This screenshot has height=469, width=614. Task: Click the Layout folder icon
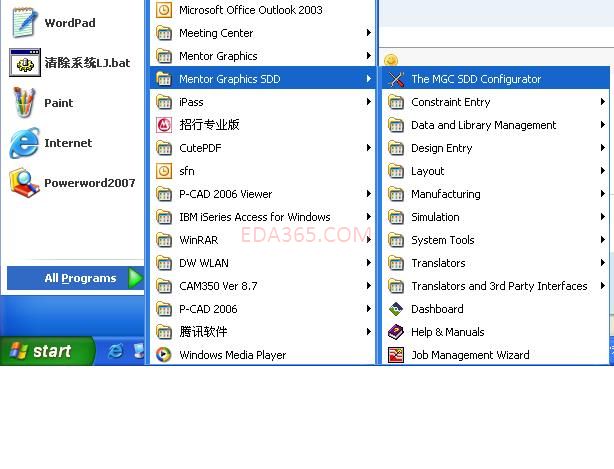pos(396,171)
